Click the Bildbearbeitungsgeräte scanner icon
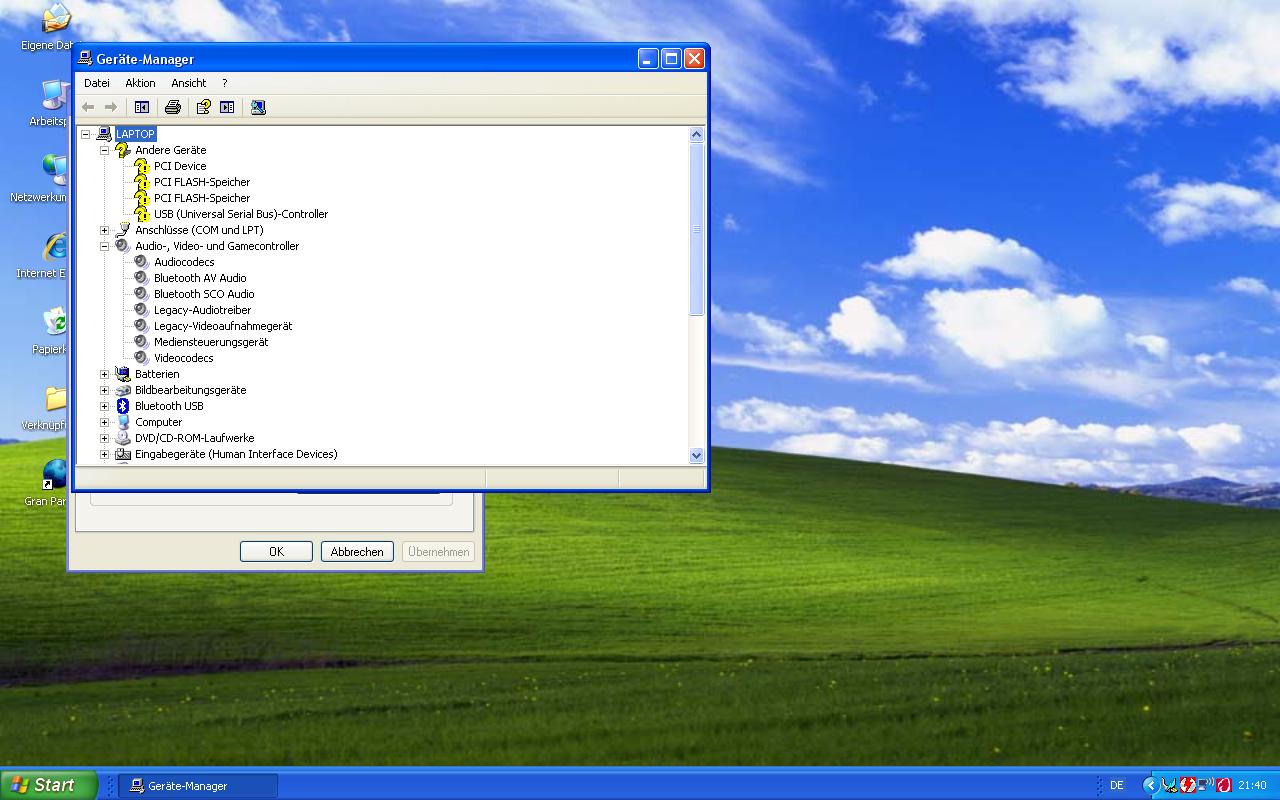This screenshot has width=1280, height=800. click(x=122, y=390)
